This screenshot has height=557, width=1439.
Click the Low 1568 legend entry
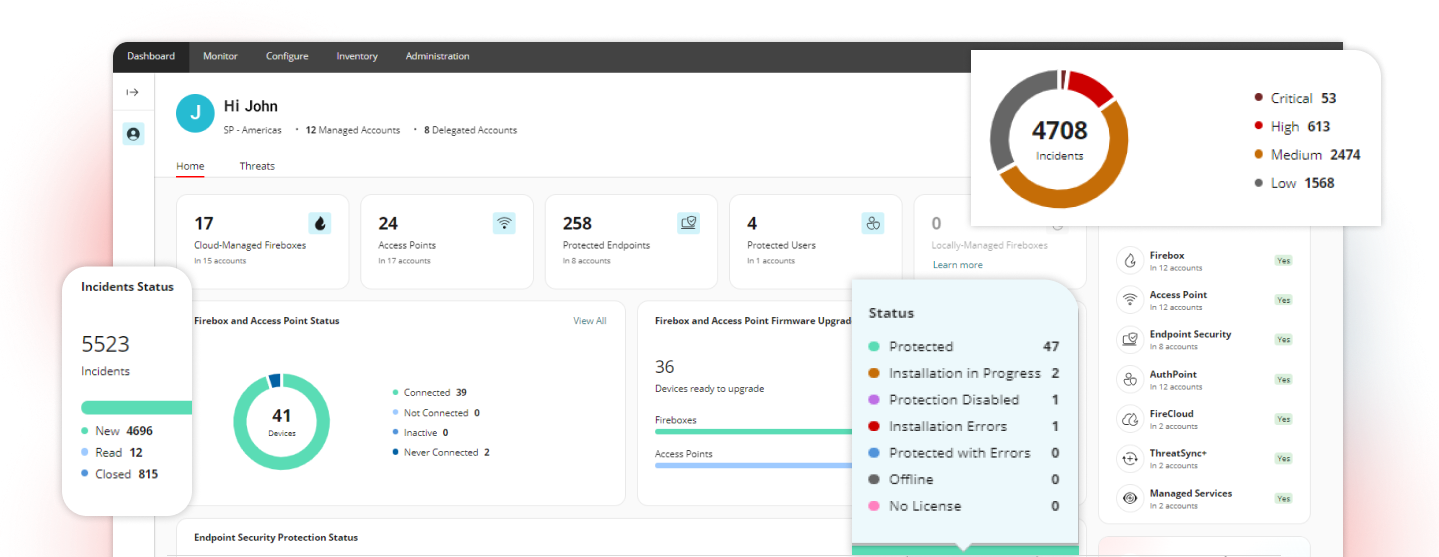click(x=1294, y=183)
